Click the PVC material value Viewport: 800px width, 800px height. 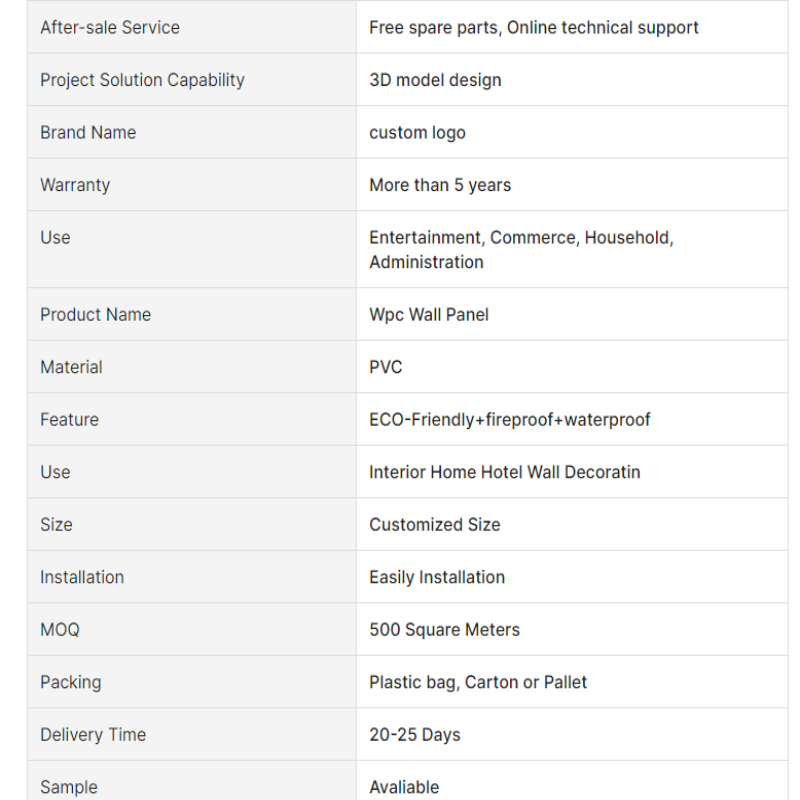click(386, 367)
